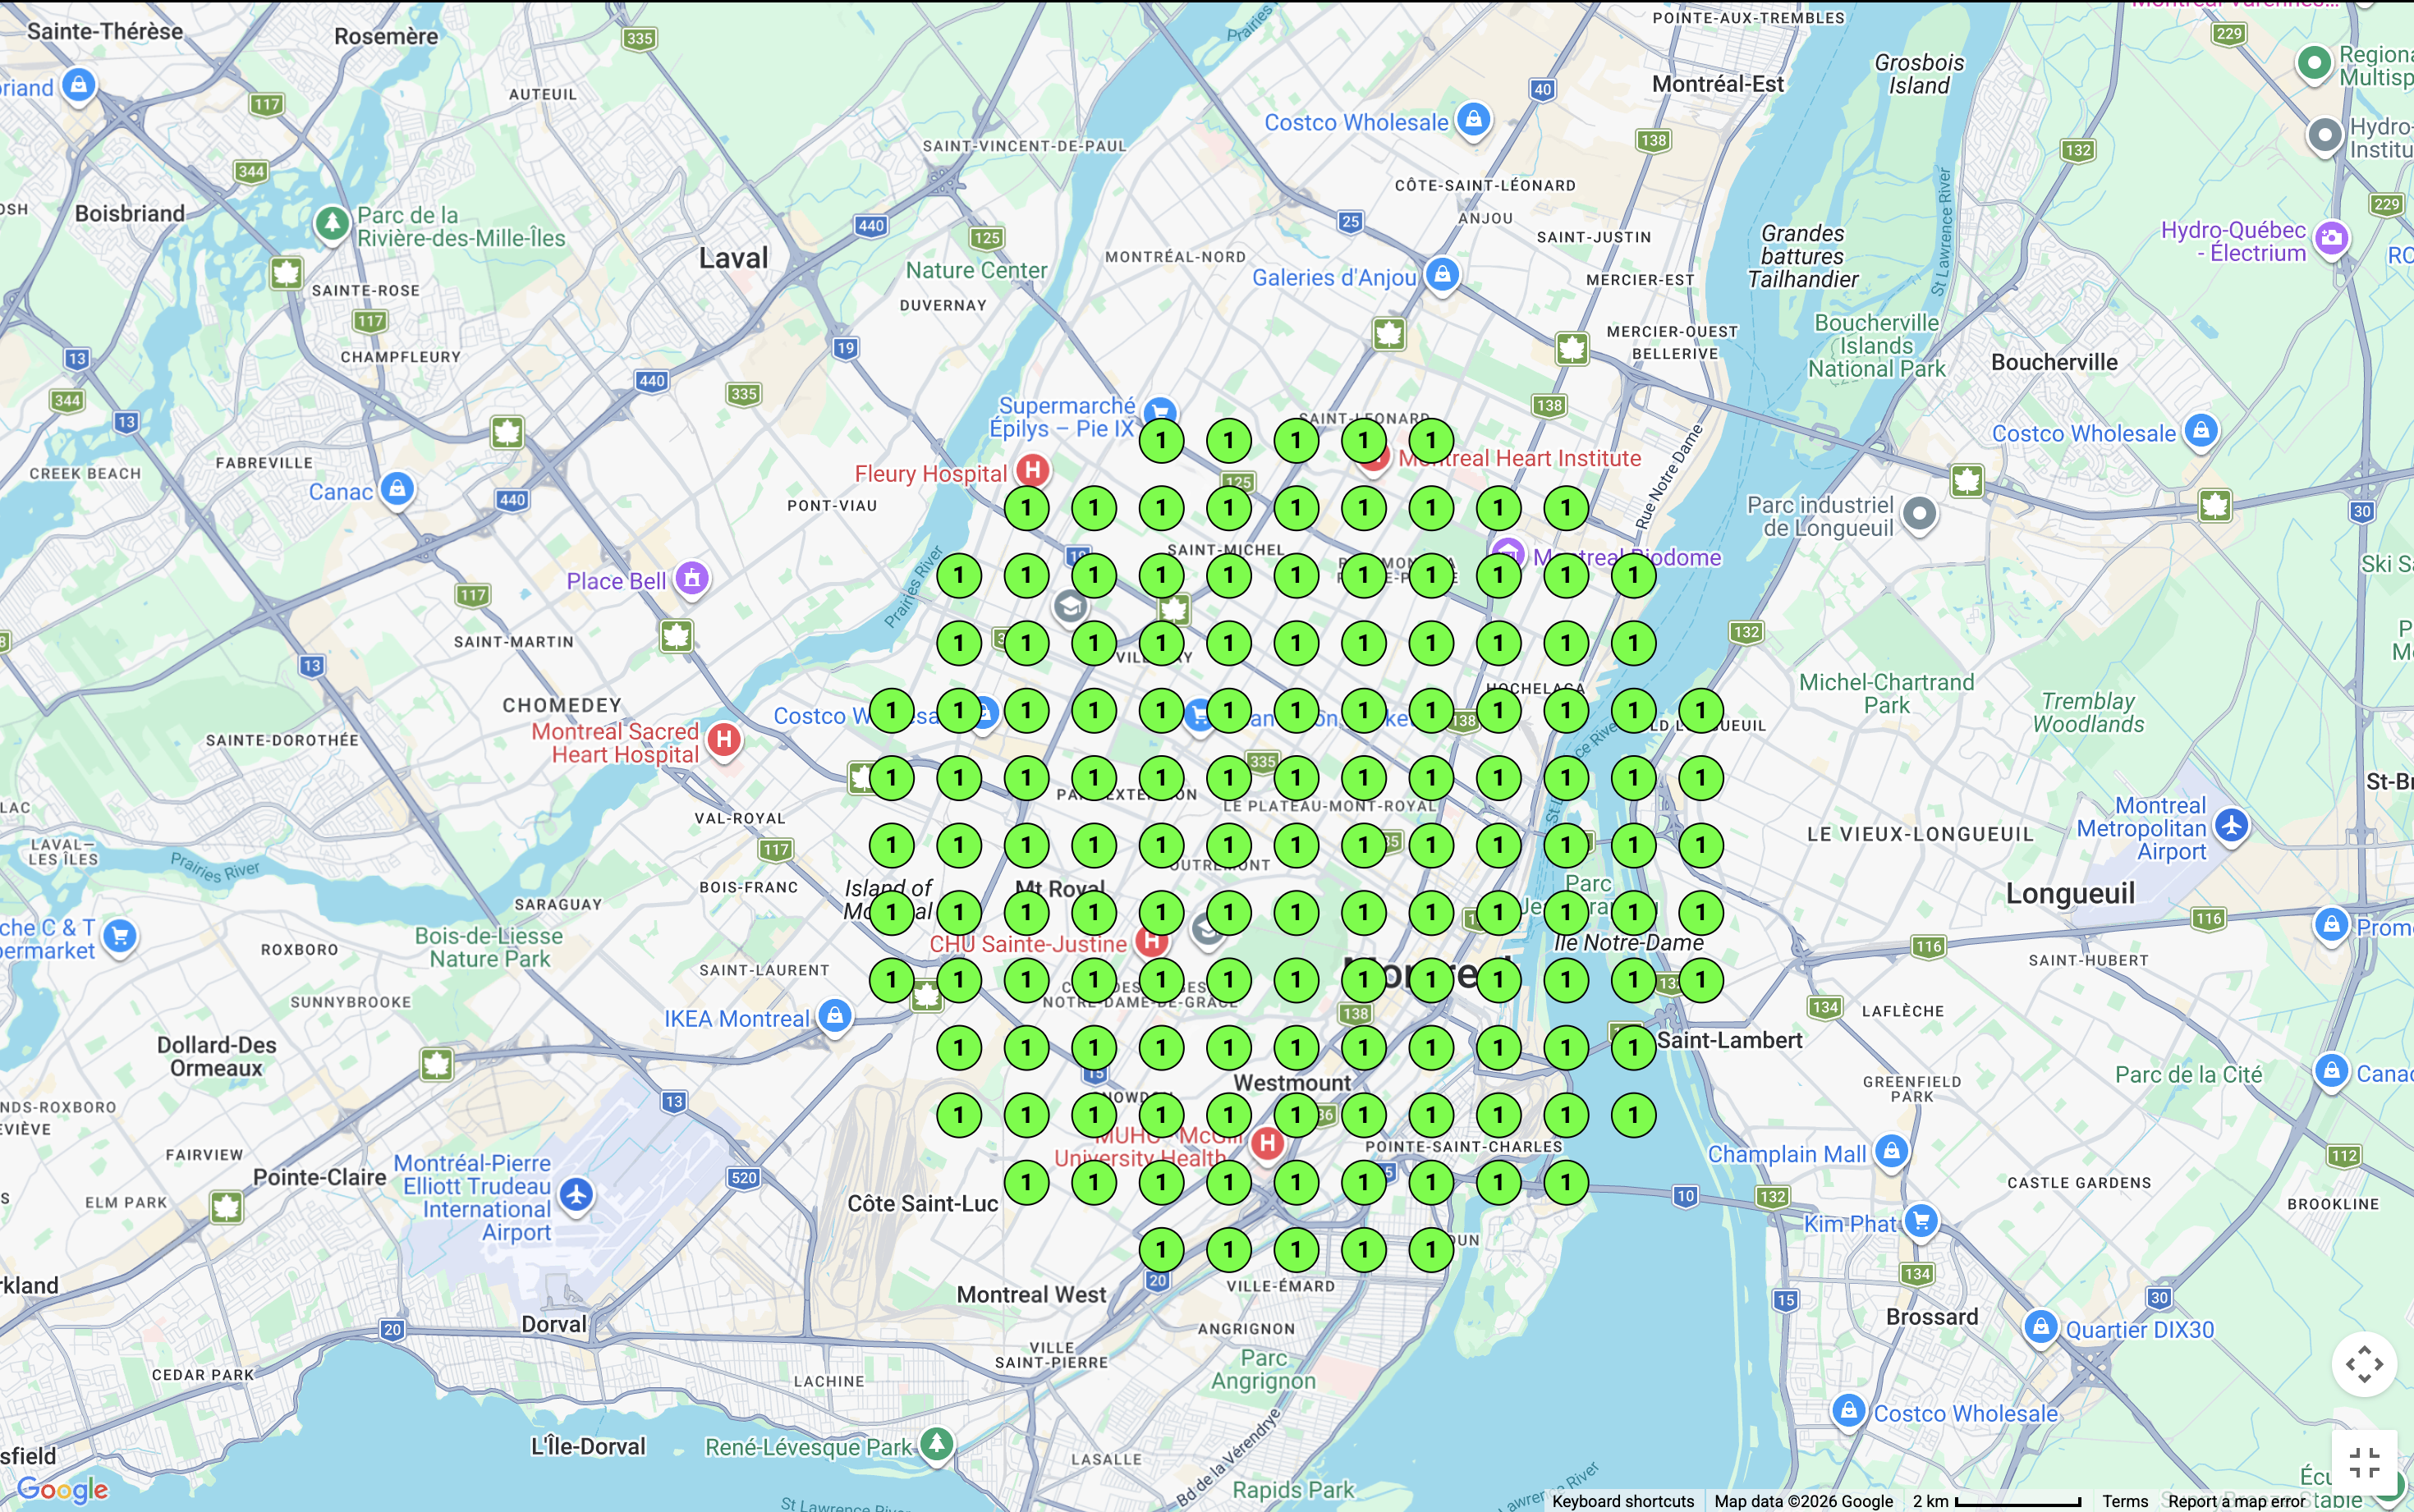
Task: Select the maple leaf marker above Fabreville
Action: (508, 433)
